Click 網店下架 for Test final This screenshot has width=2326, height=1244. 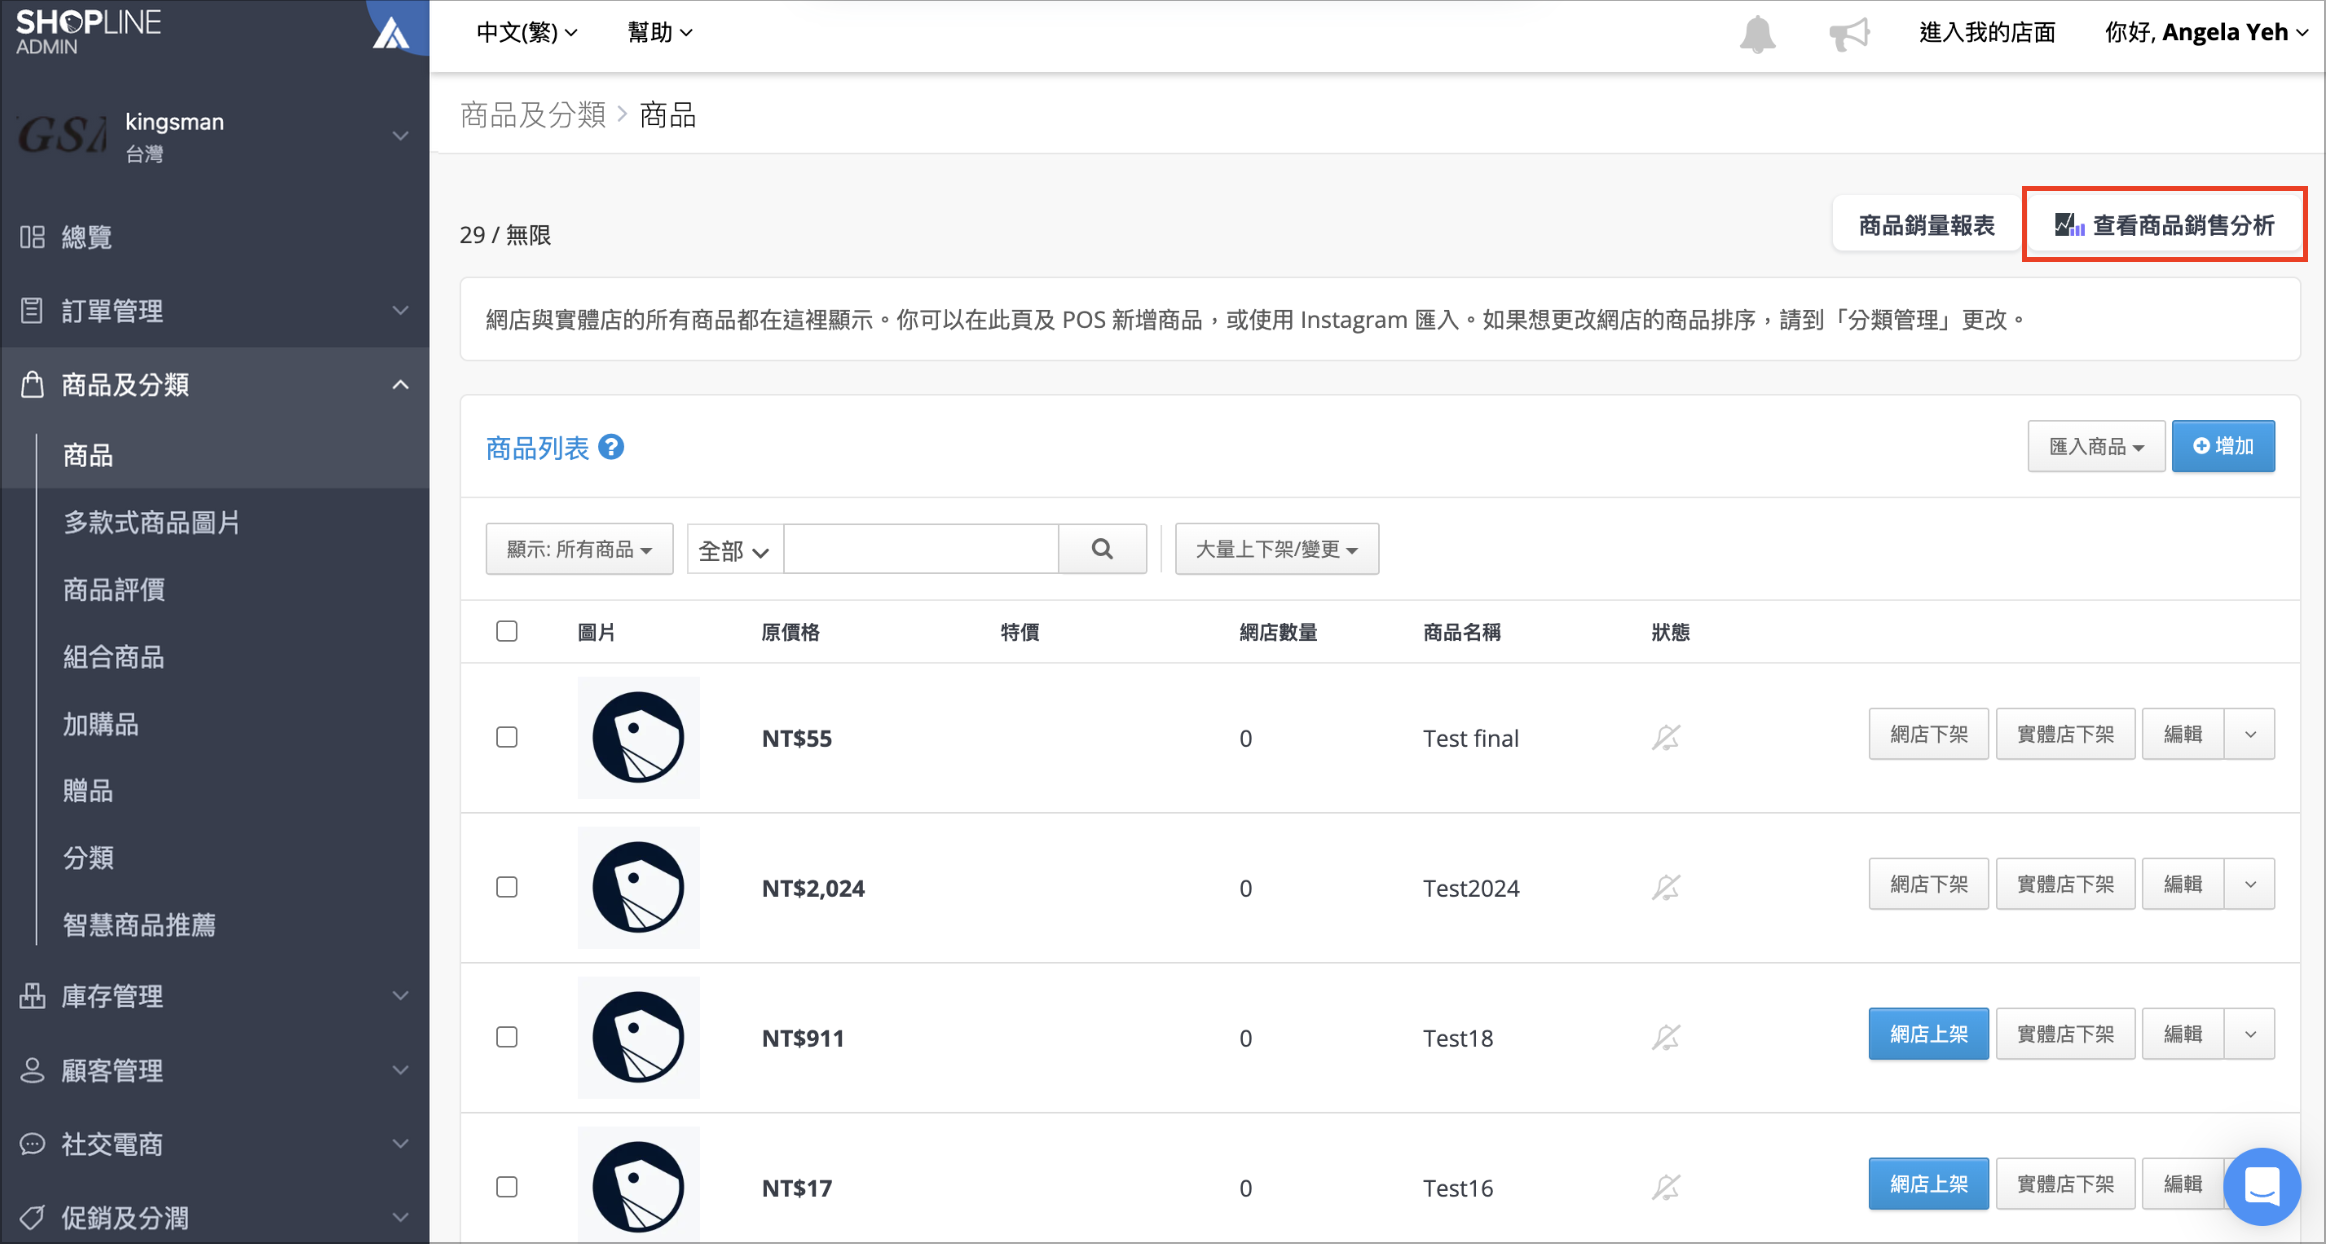coord(1928,735)
